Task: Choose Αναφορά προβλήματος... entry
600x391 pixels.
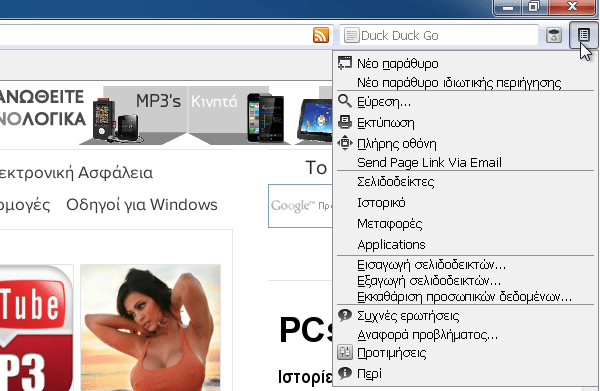Action: (465, 335)
